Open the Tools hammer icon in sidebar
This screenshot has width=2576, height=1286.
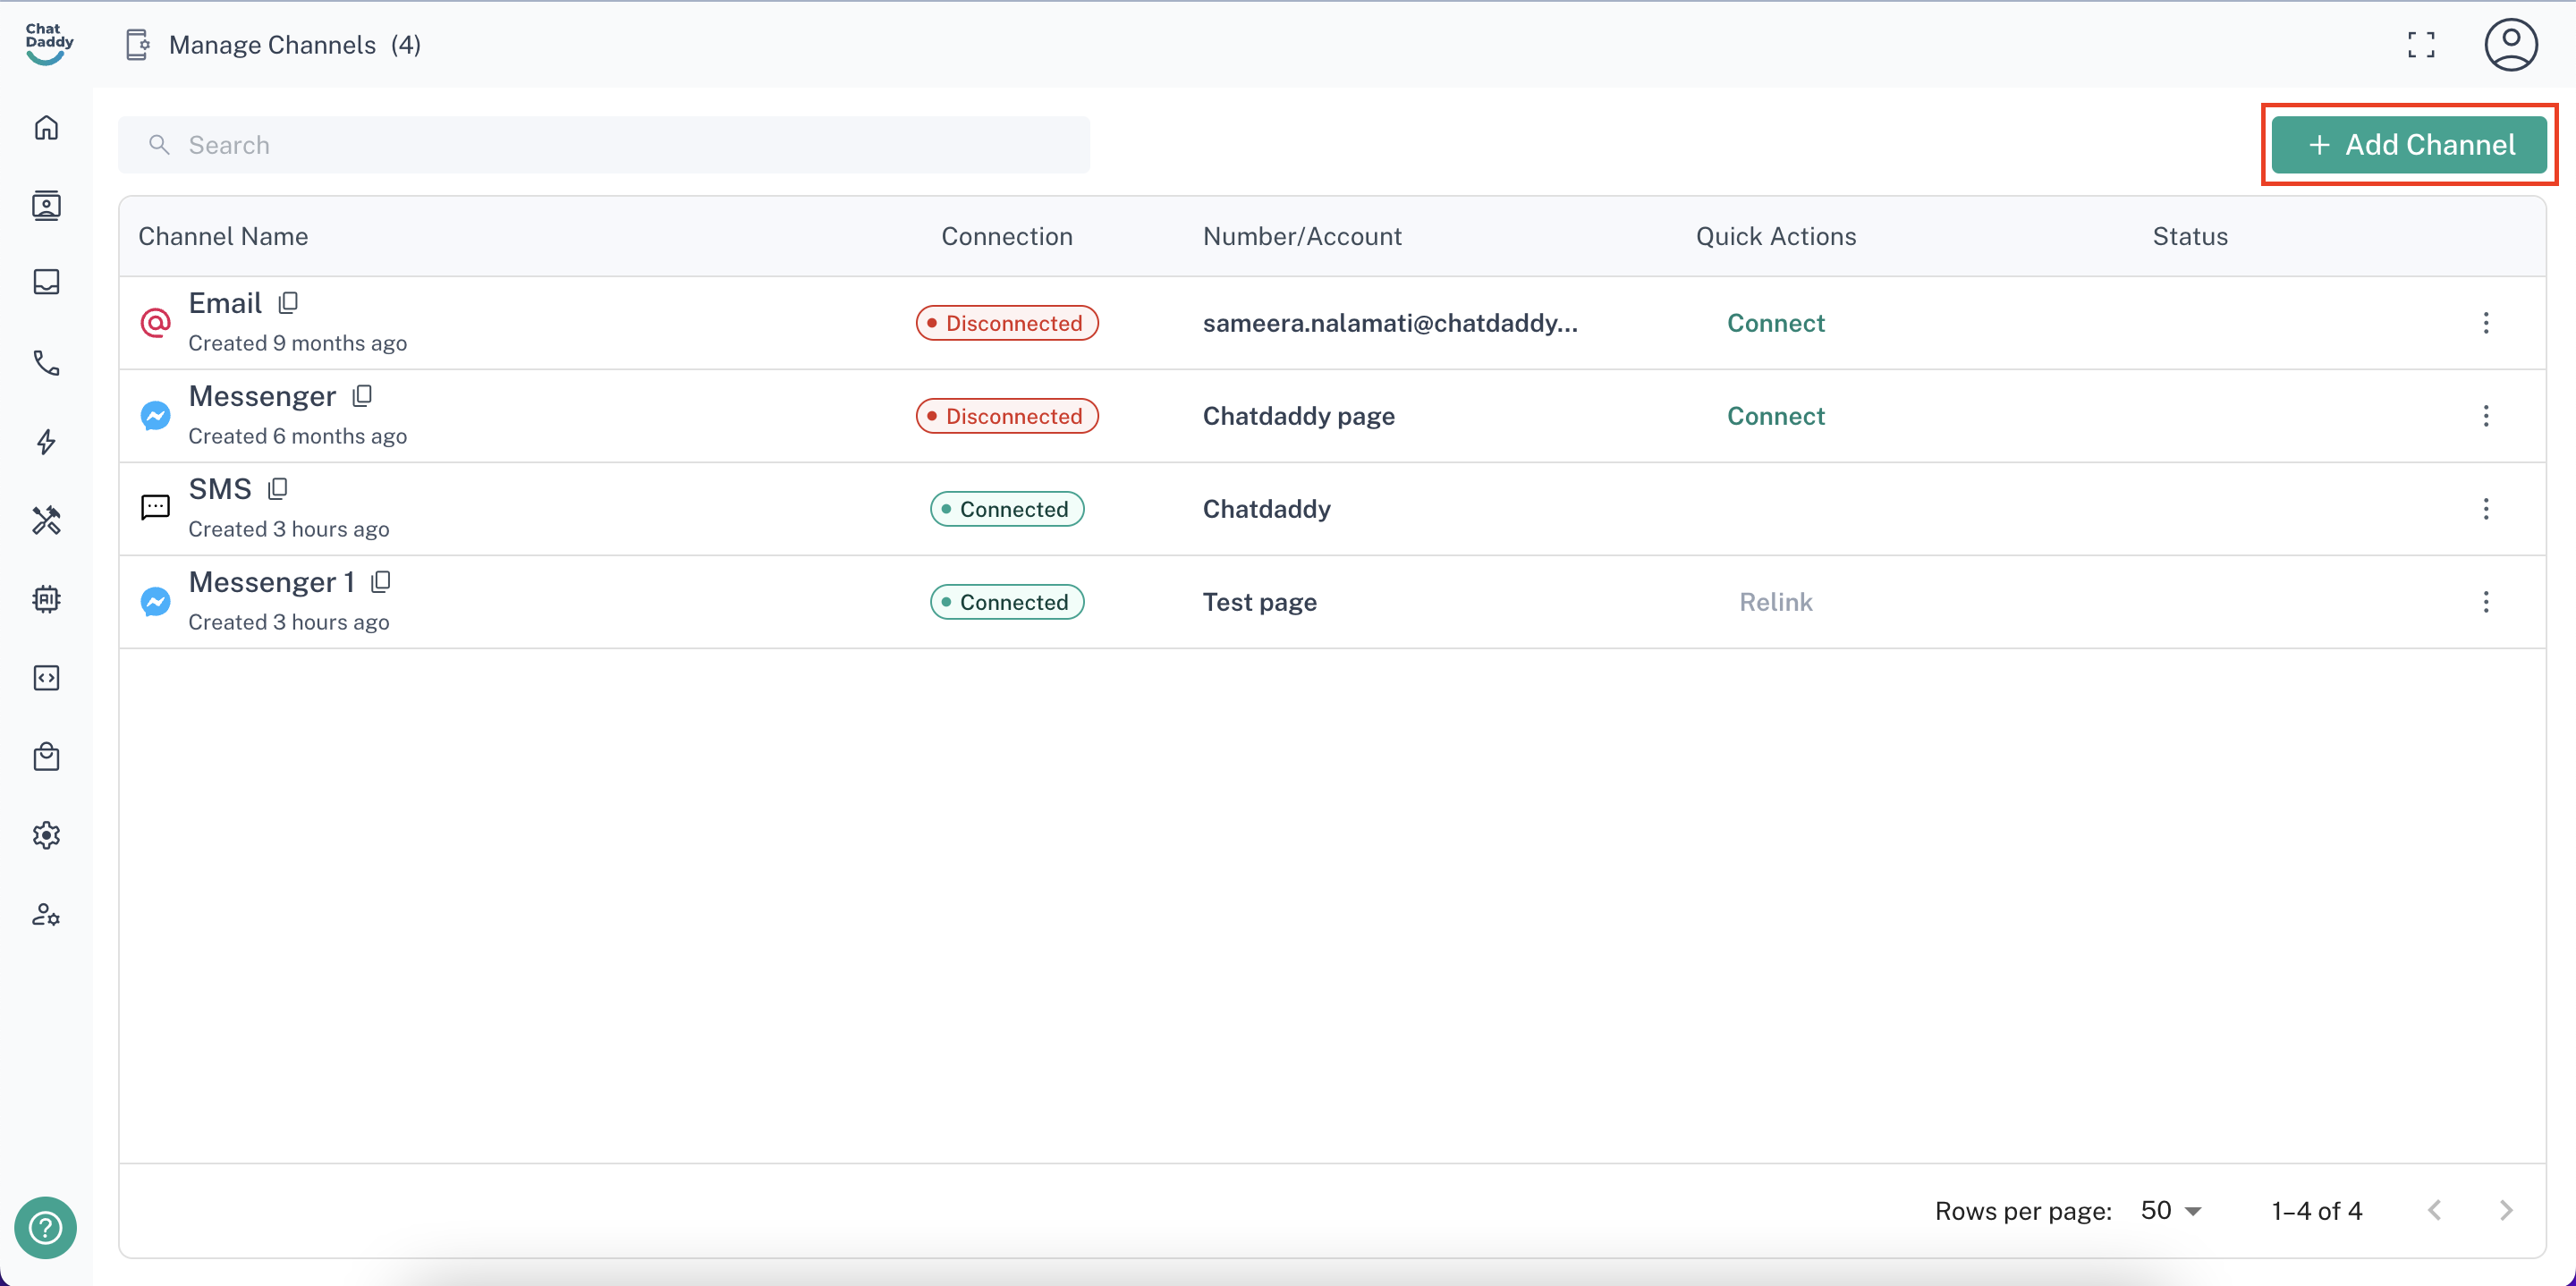pyautogui.click(x=46, y=520)
